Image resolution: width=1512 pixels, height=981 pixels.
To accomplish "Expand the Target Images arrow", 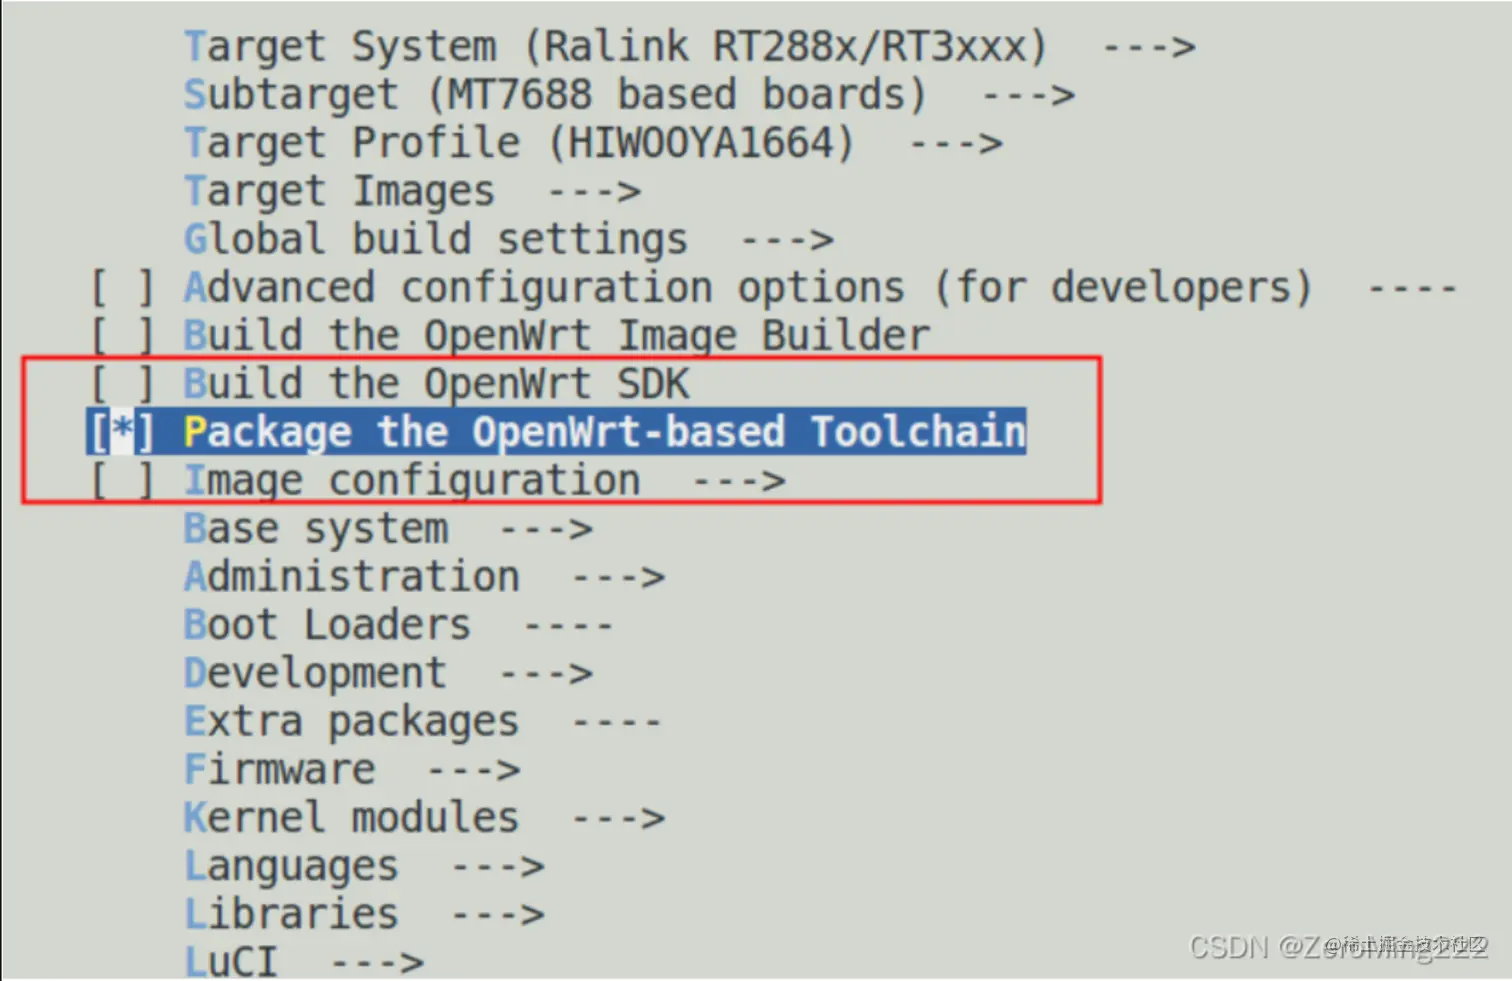I will tap(595, 191).
